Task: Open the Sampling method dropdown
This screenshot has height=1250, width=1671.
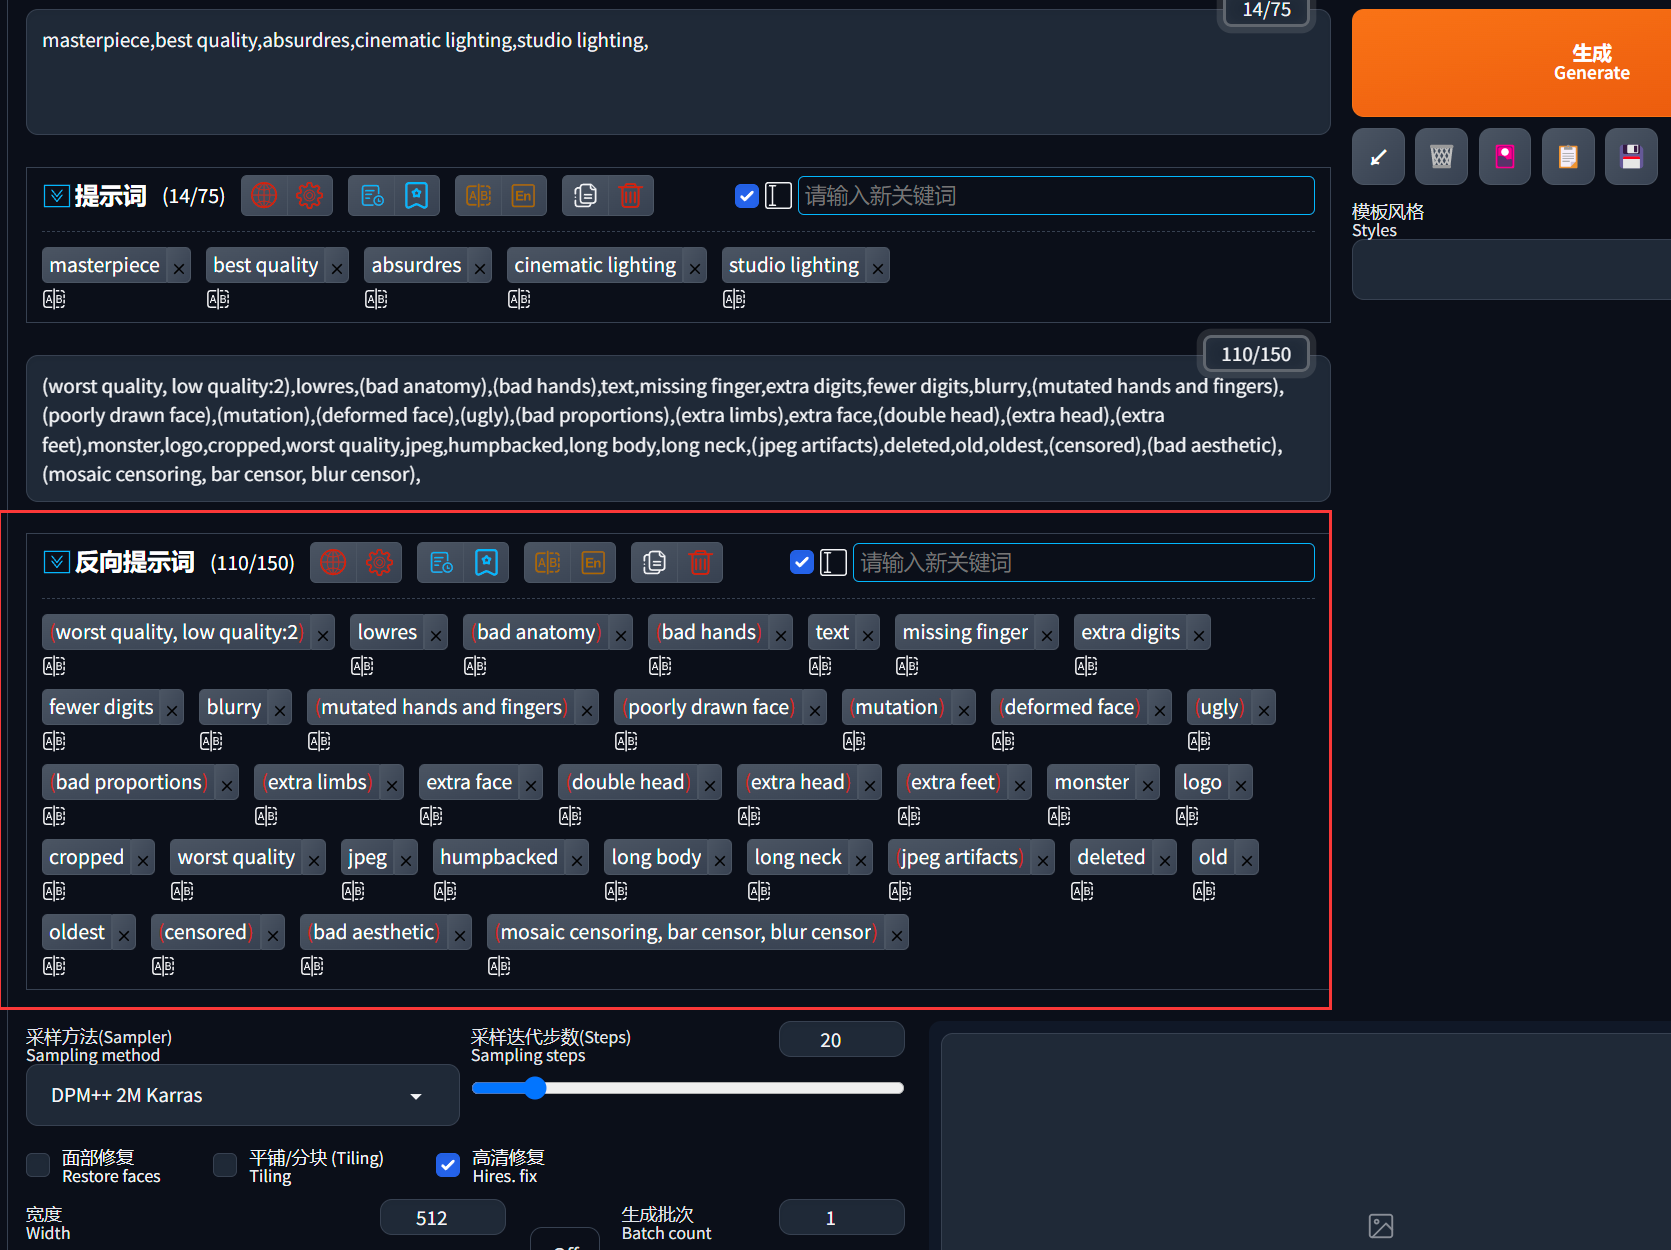Action: click(x=242, y=1095)
